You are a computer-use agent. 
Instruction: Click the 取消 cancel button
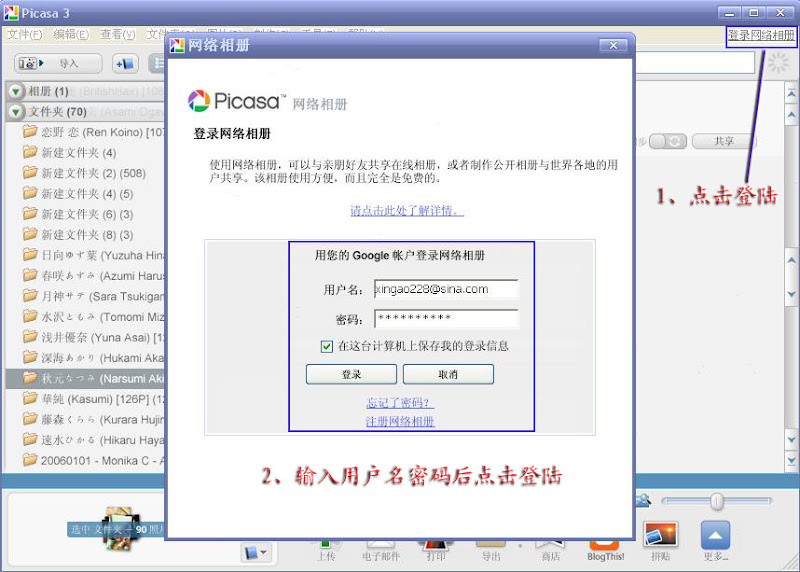tap(448, 374)
